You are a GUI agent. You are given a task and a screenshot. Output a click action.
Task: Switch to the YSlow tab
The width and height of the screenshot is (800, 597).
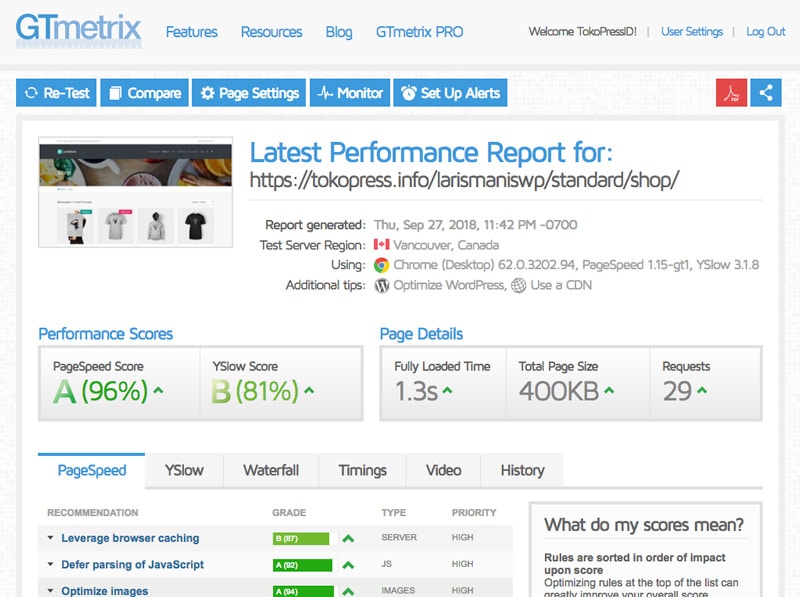(x=184, y=470)
